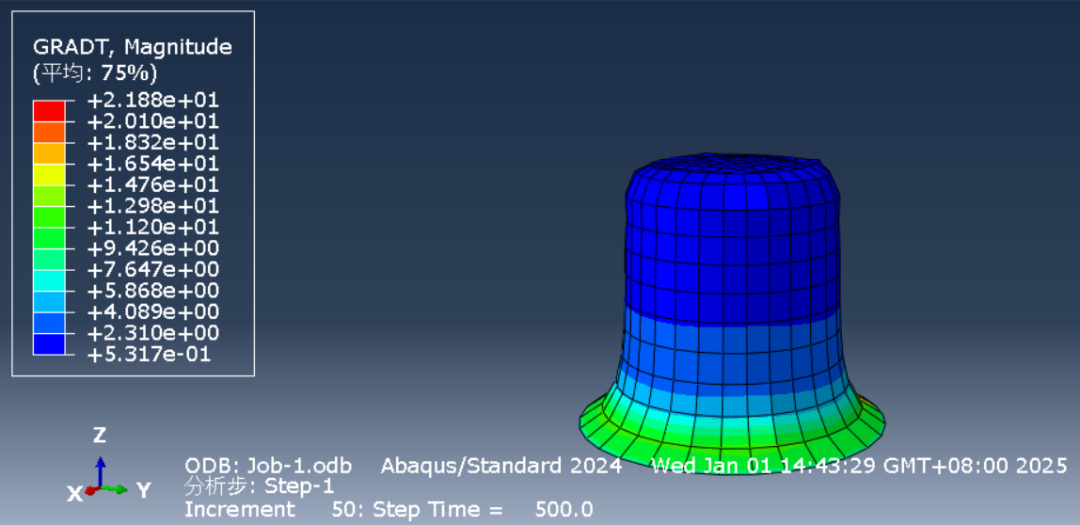The height and width of the screenshot is (525, 1080).
Task: Click the cyan legend color band
Action: (49, 301)
